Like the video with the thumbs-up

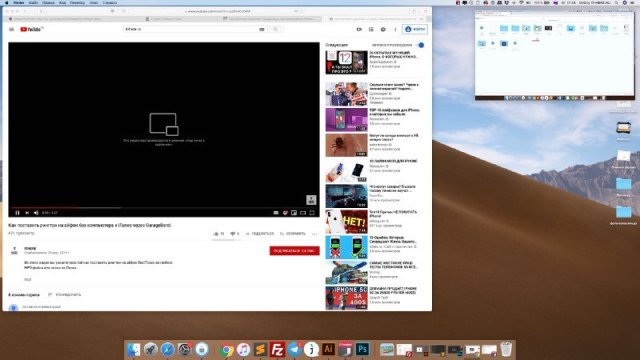point(219,234)
